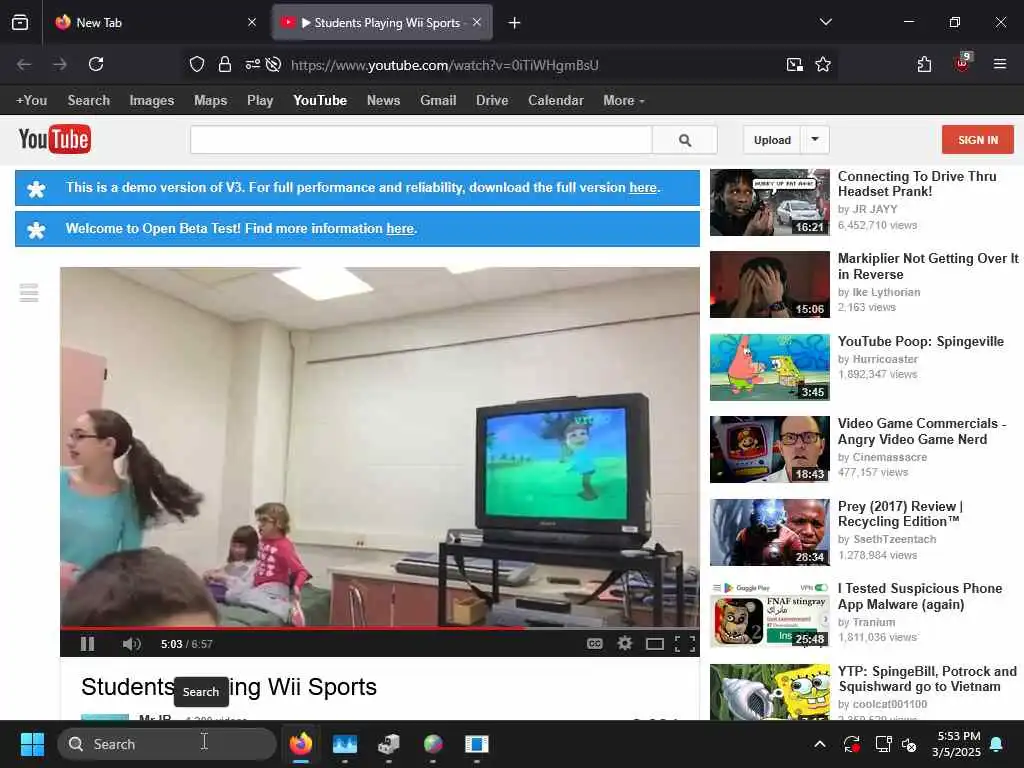Select Drive in the Google bar
The width and height of the screenshot is (1024, 768).
coord(492,101)
